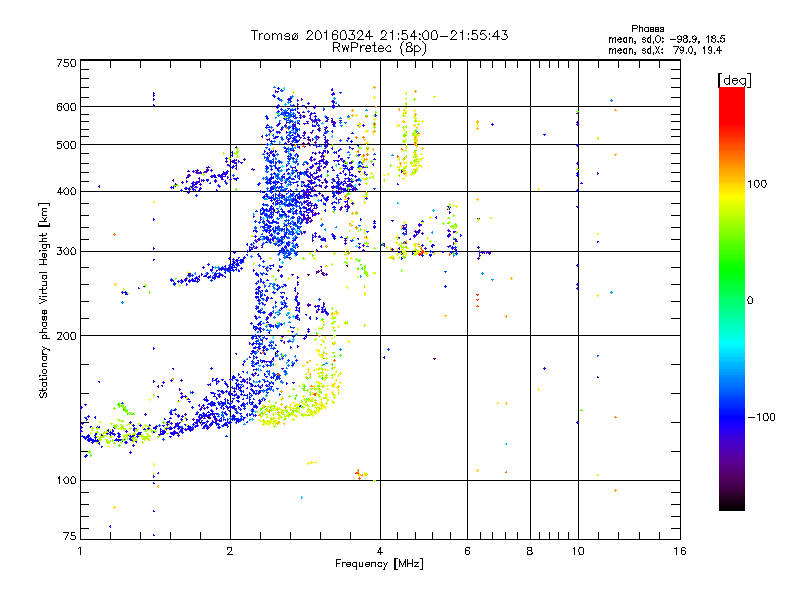The width and height of the screenshot is (800, 600).
Task: Click the y-axis tick label '500'
Action: pos(67,145)
